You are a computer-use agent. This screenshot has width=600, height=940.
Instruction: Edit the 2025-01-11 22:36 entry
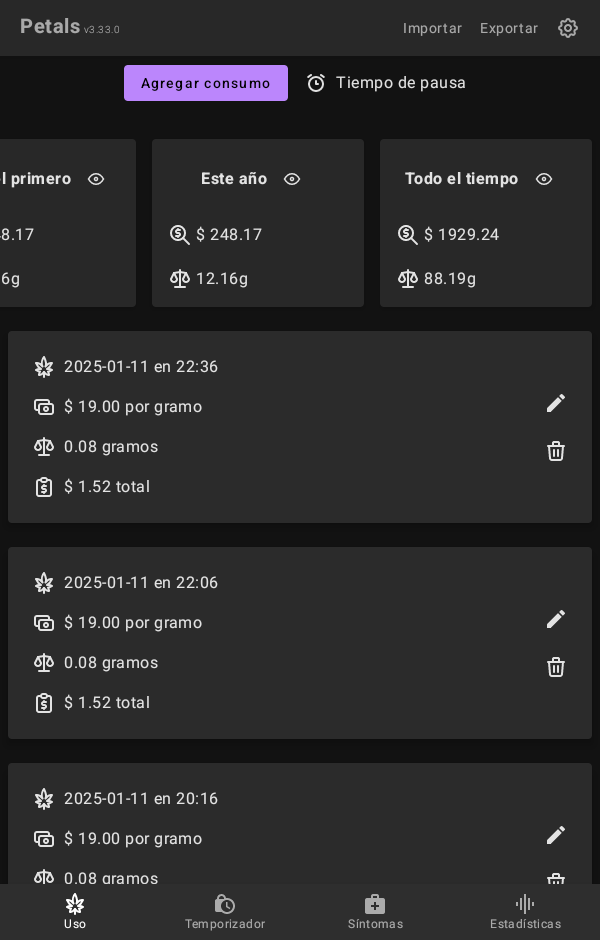556,403
